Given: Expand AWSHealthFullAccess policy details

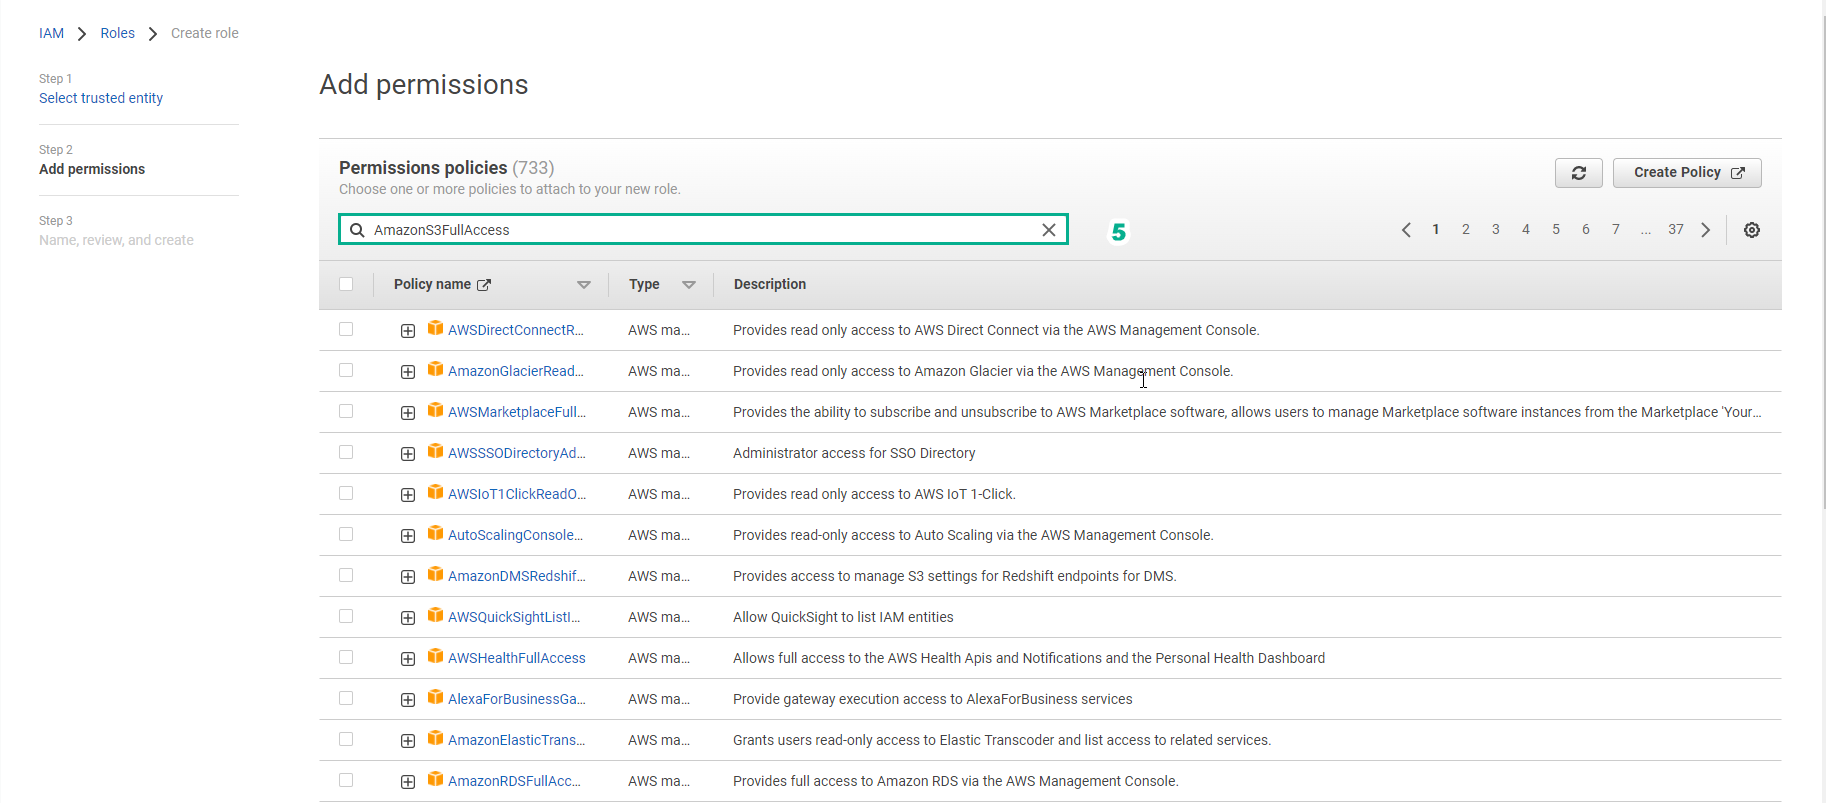Looking at the screenshot, I should pyautogui.click(x=408, y=659).
